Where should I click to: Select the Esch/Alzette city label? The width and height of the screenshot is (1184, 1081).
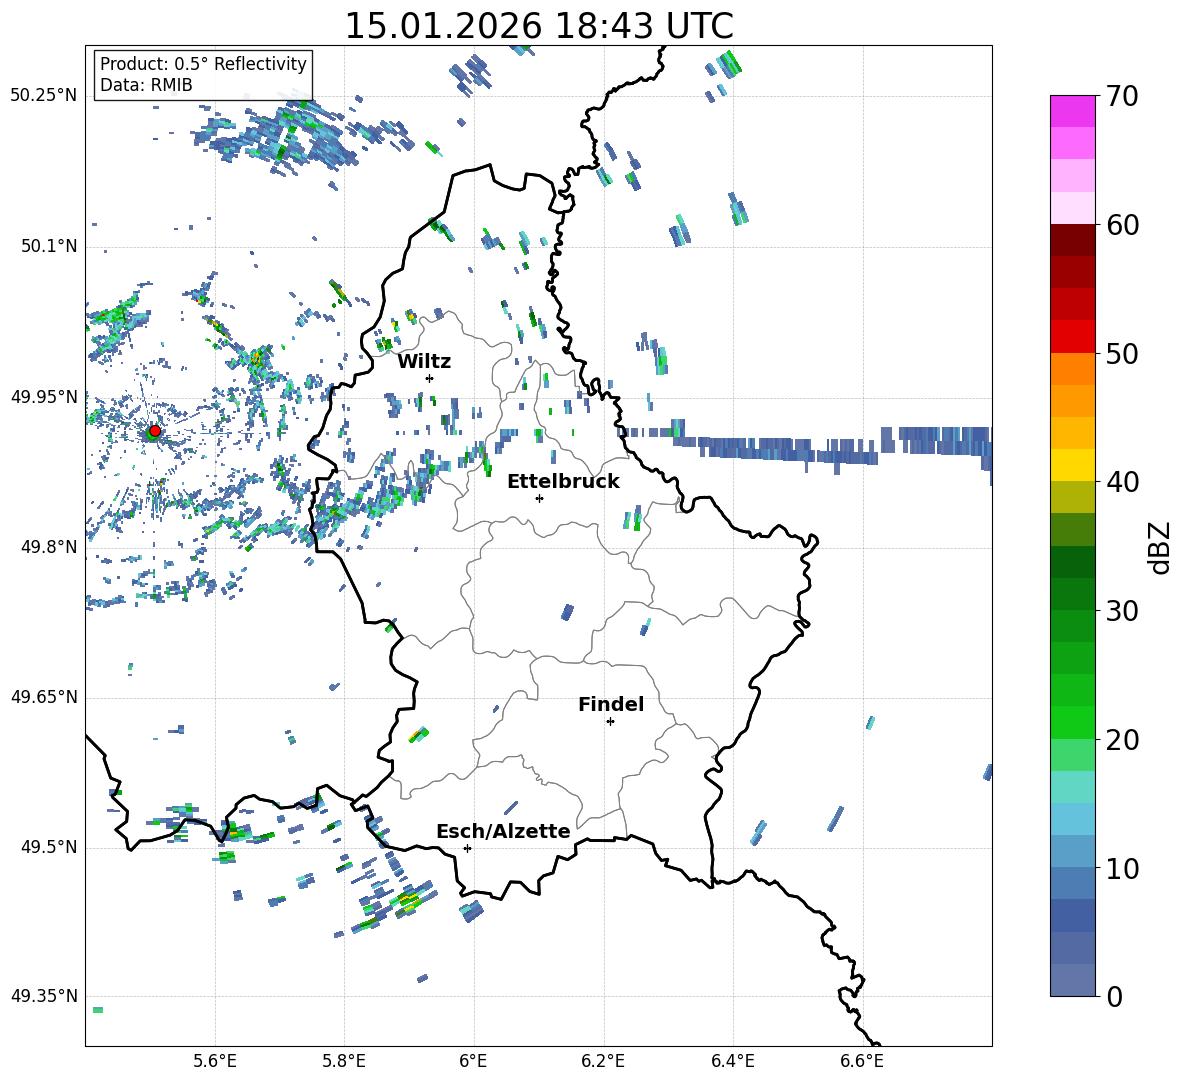[x=503, y=831]
